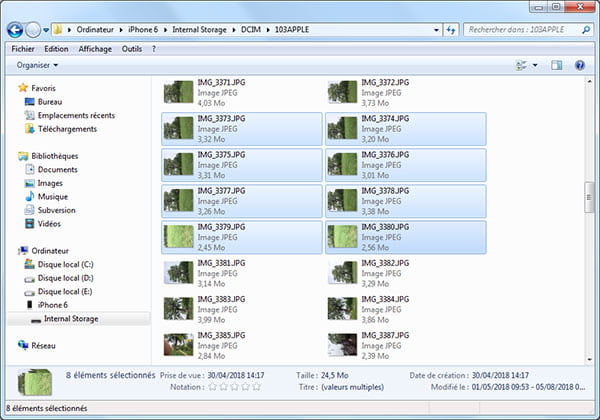The width and height of the screenshot is (600, 420).
Task: Open the Help question mark icon
Action: coord(579,66)
